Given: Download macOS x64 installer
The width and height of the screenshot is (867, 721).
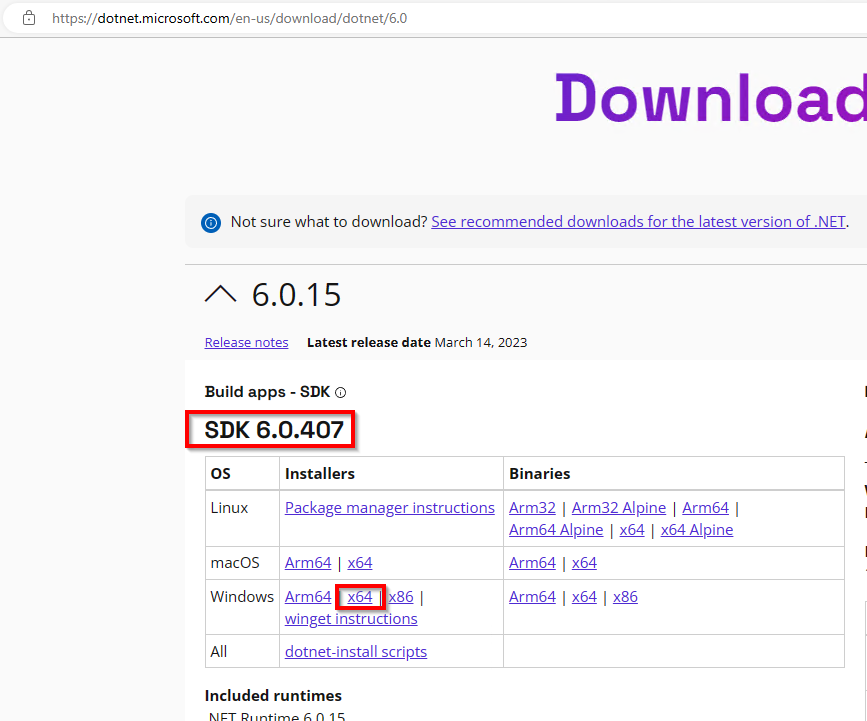Looking at the screenshot, I should pos(360,563).
